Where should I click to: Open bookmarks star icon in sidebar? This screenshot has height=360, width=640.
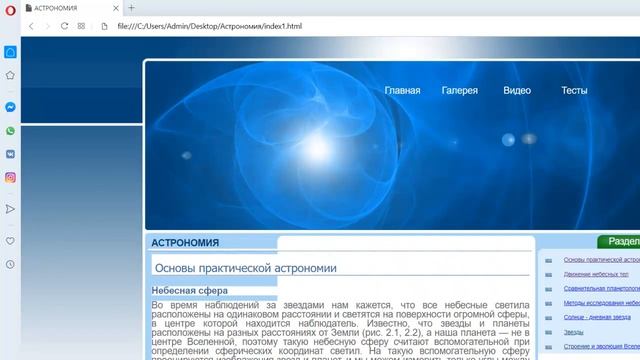tap(10, 75)
